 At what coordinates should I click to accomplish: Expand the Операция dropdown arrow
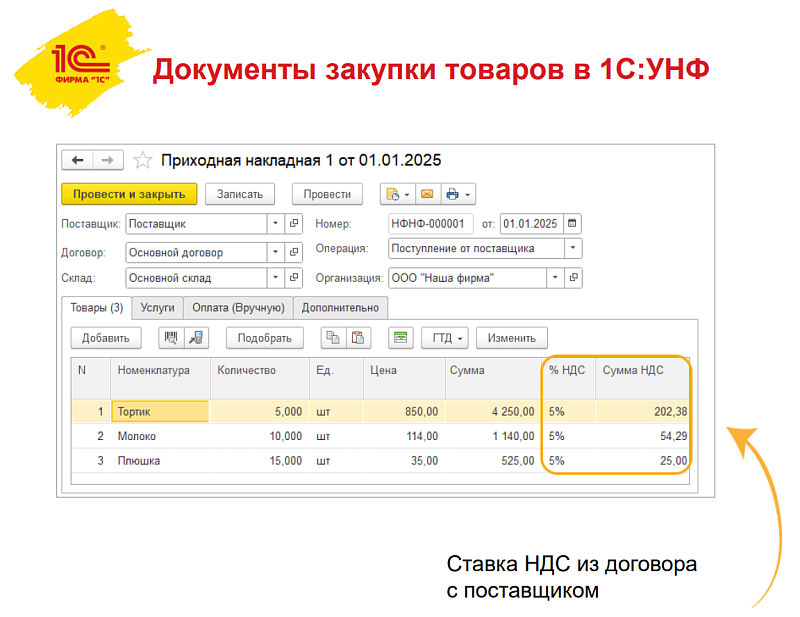coord(573,249)
